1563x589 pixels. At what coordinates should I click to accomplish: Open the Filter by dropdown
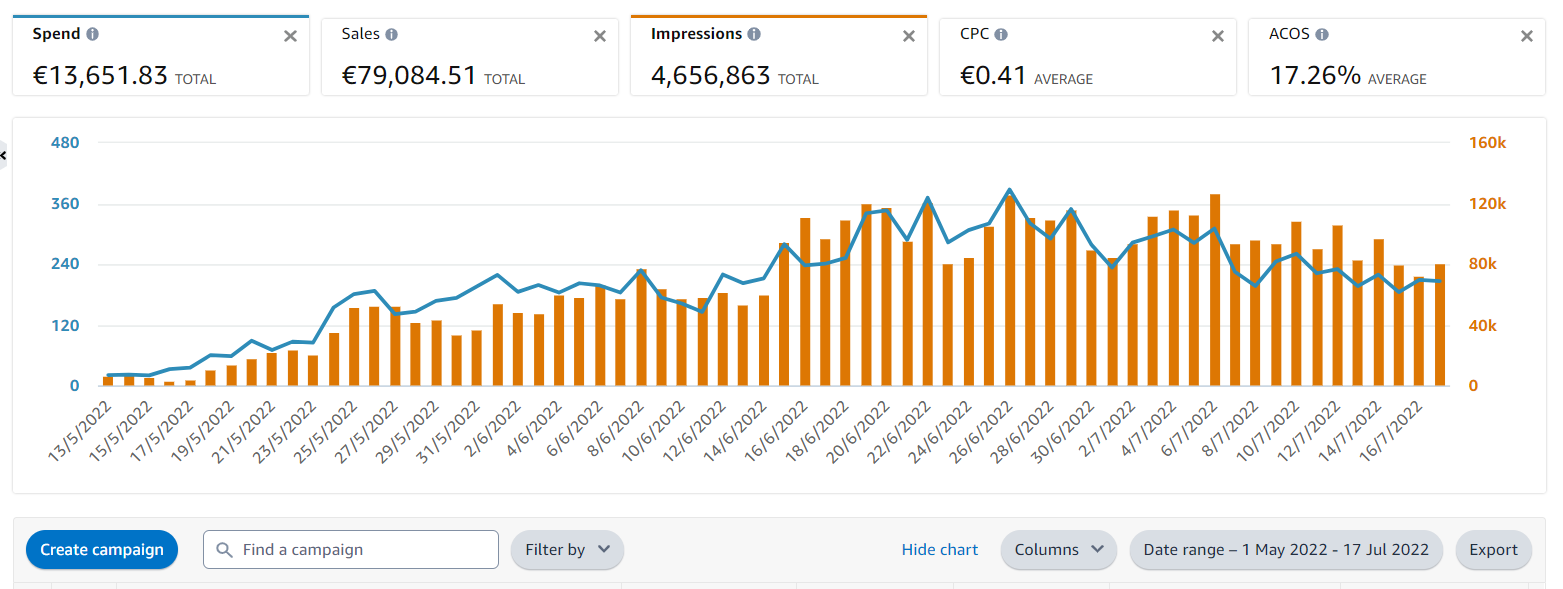pos(567,550)
